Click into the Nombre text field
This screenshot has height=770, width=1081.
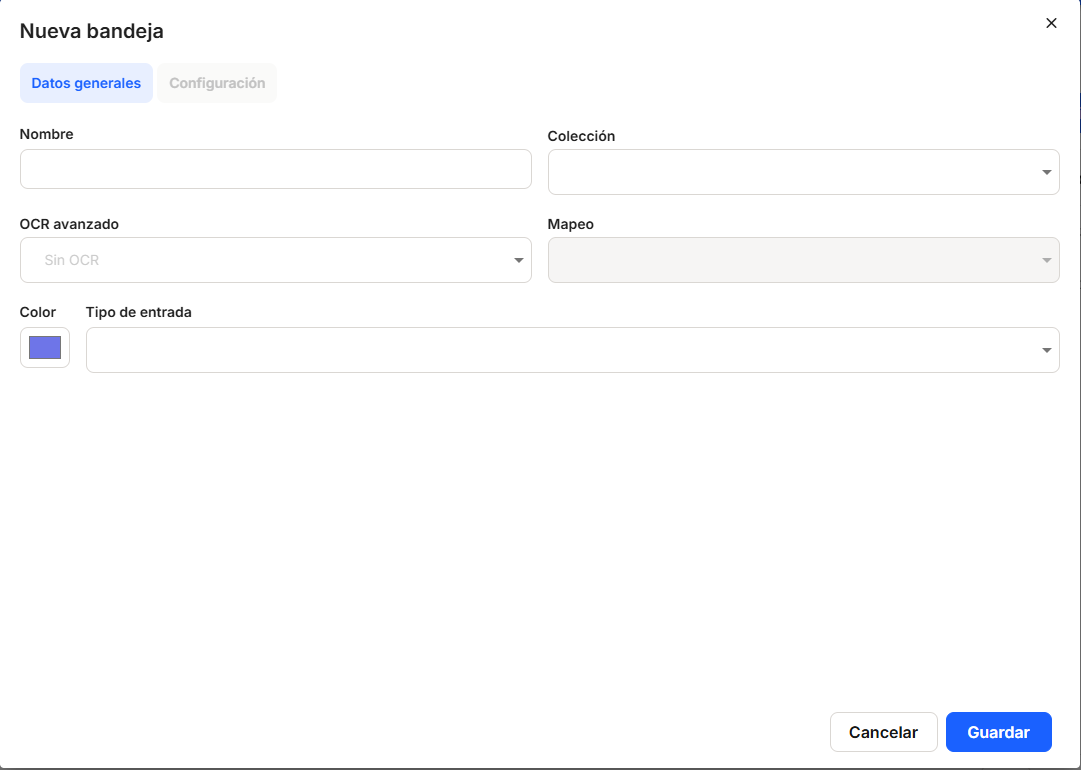pos(275,169)
